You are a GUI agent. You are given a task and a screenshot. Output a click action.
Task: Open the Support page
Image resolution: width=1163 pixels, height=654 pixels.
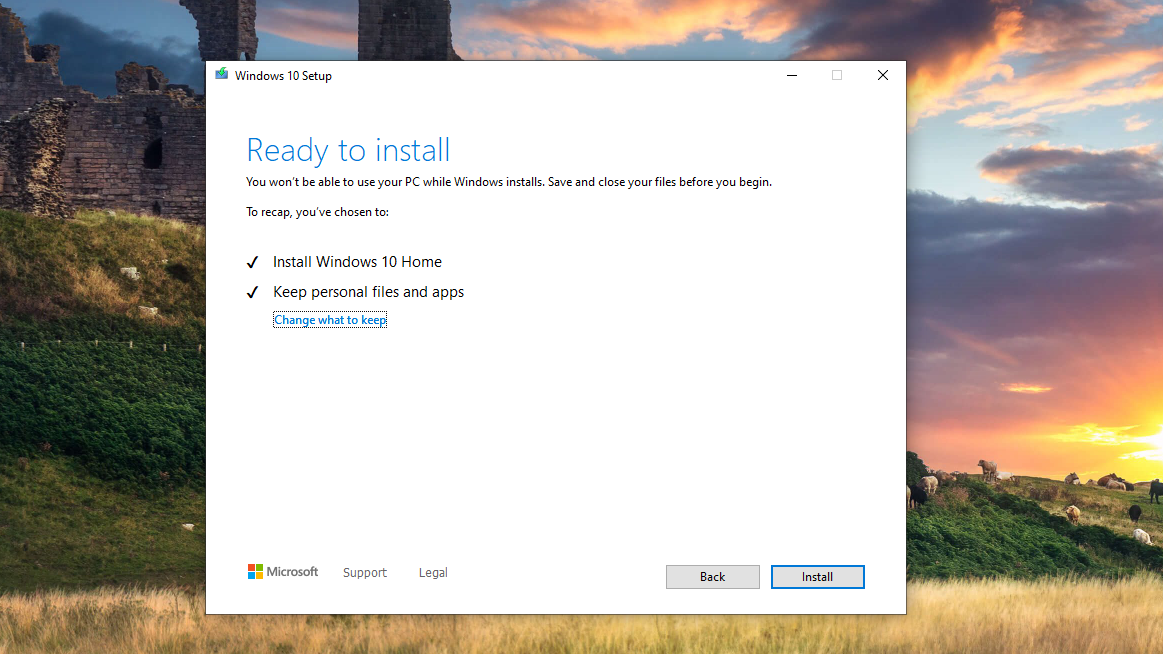coord(364,572)
